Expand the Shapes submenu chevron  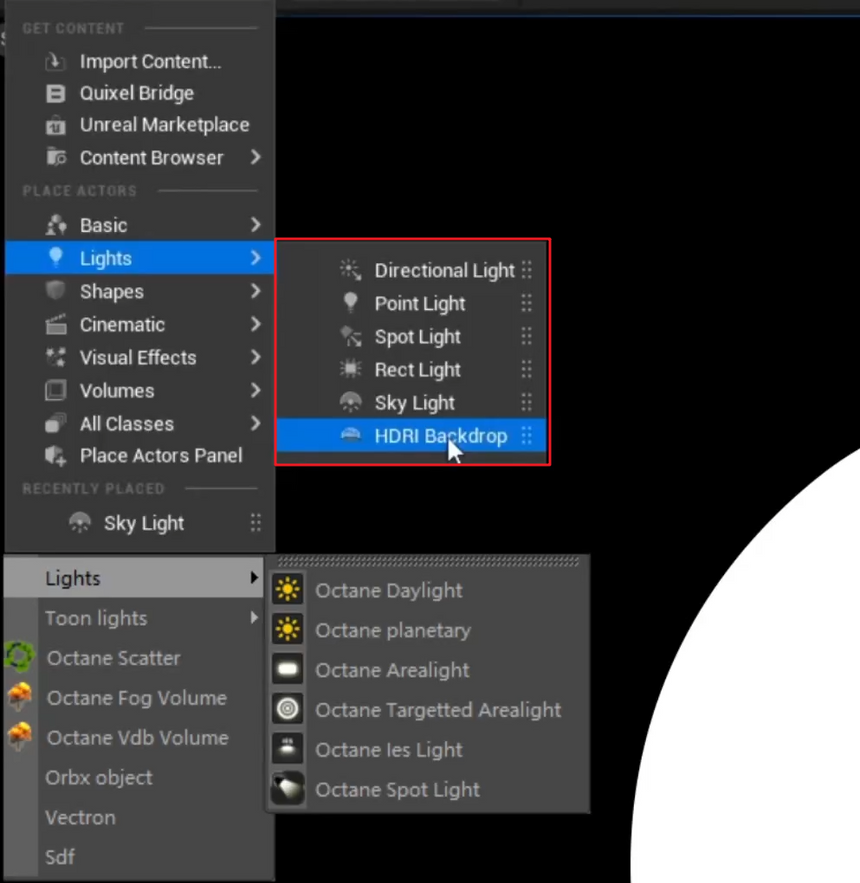click(256, 291)
